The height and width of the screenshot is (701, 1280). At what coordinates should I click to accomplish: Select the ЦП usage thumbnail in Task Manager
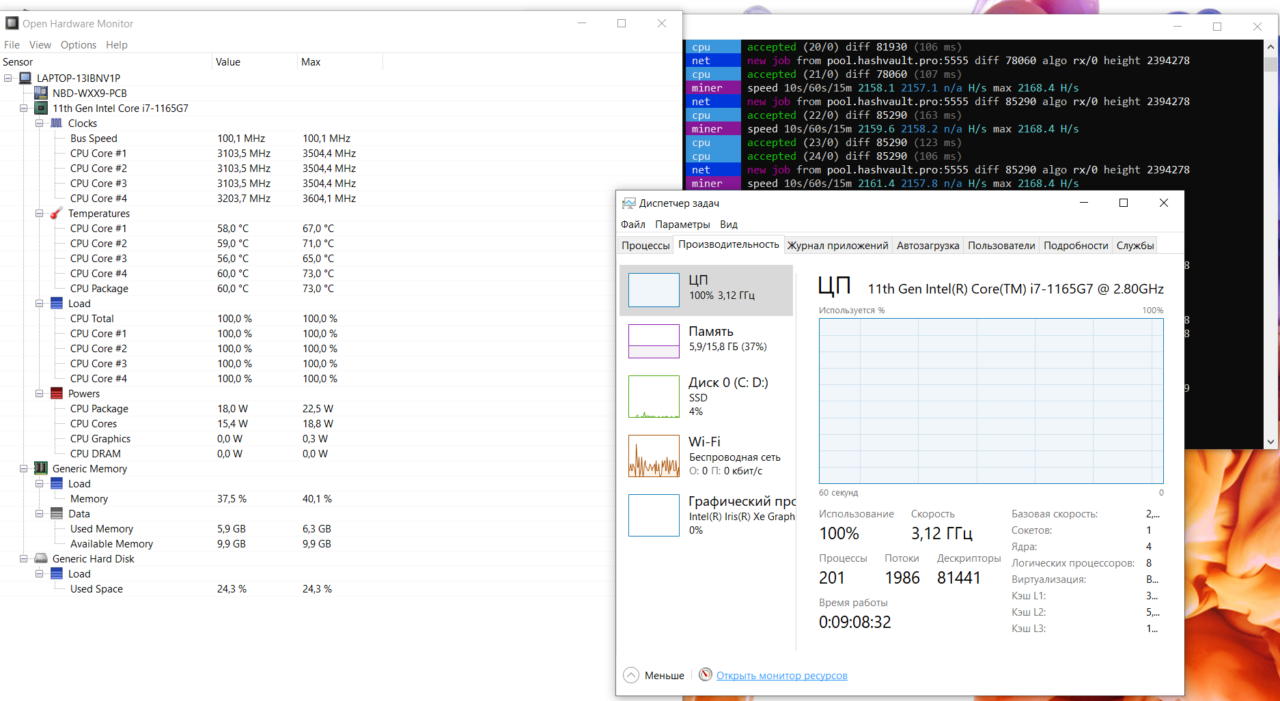pos(653,290)
